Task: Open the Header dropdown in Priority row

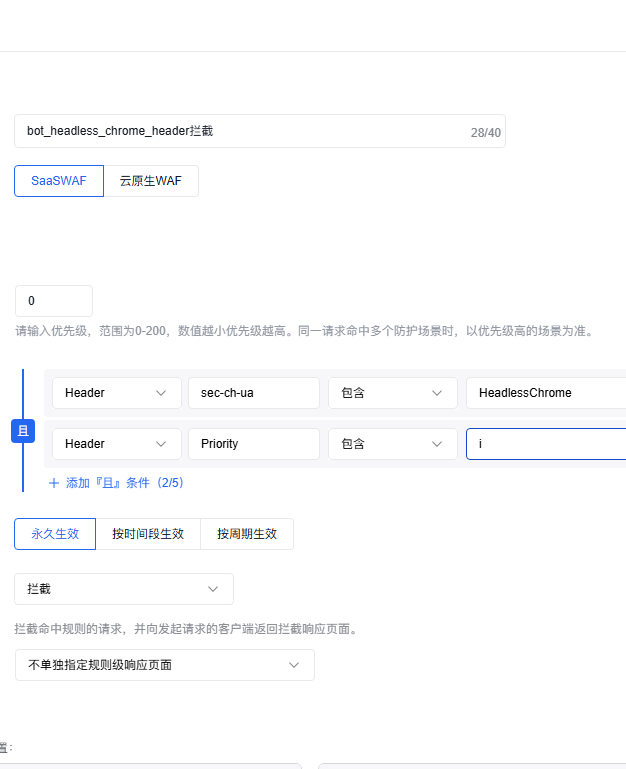Action: click(117, 444)
